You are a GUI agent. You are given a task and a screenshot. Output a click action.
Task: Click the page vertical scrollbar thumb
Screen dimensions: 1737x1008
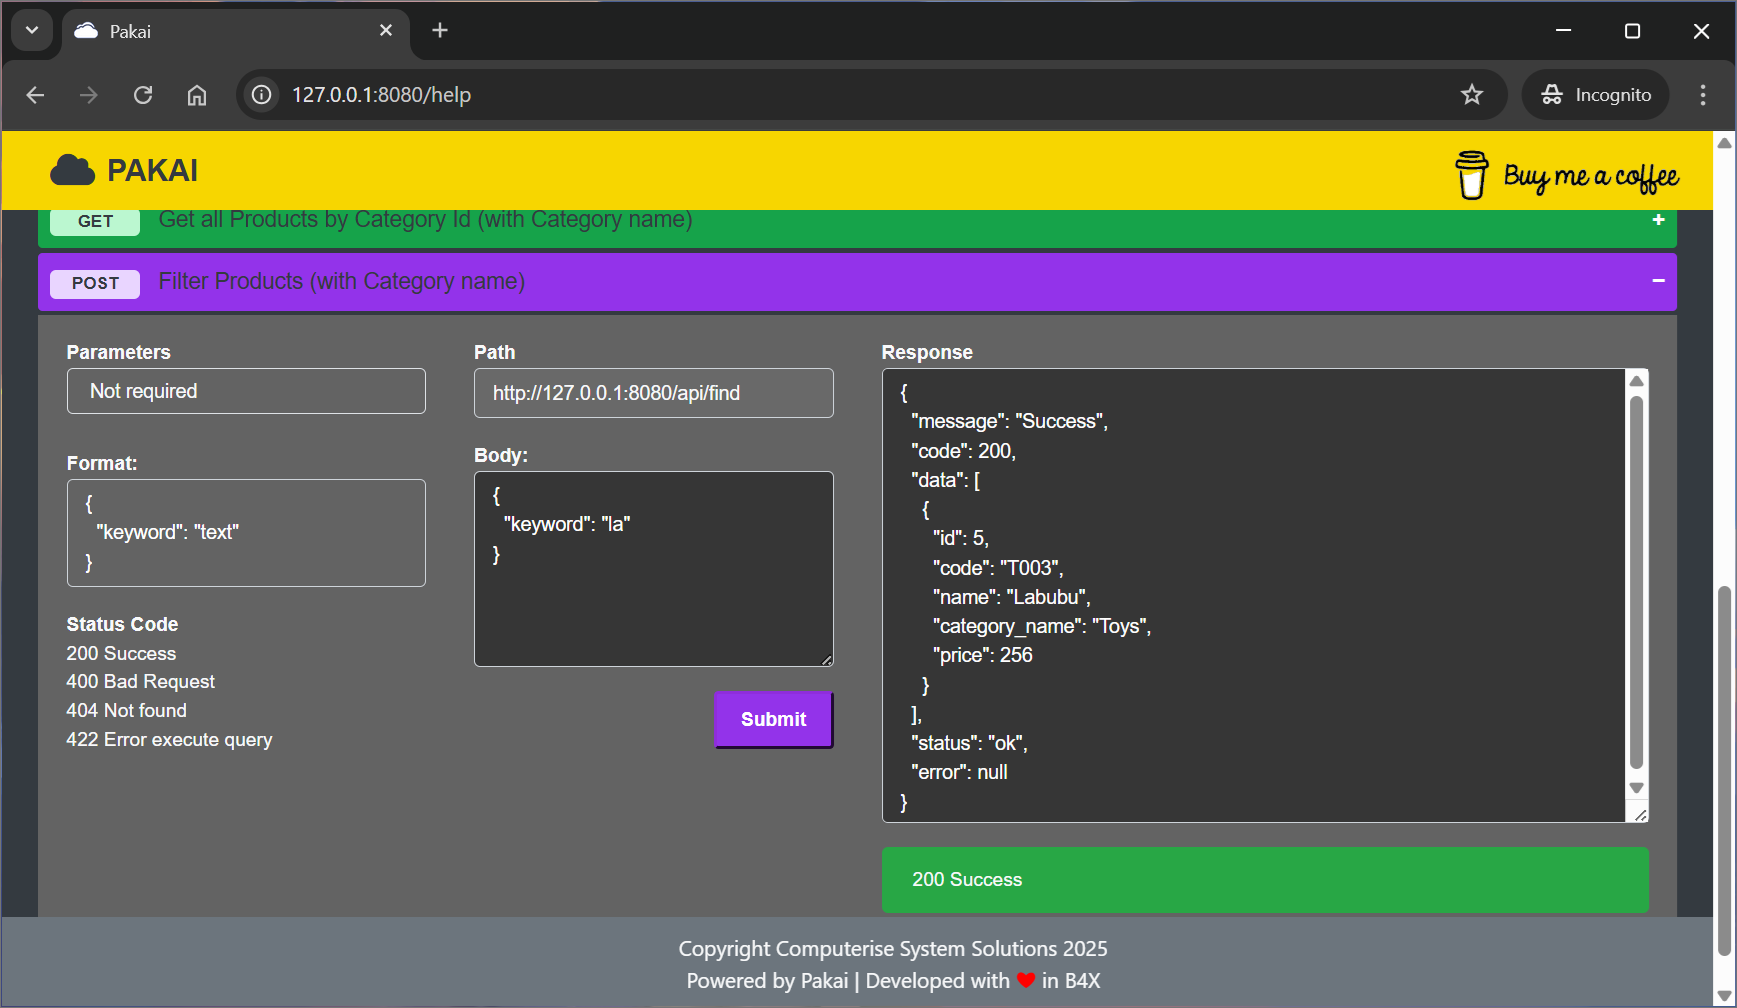click(1724, 771)
